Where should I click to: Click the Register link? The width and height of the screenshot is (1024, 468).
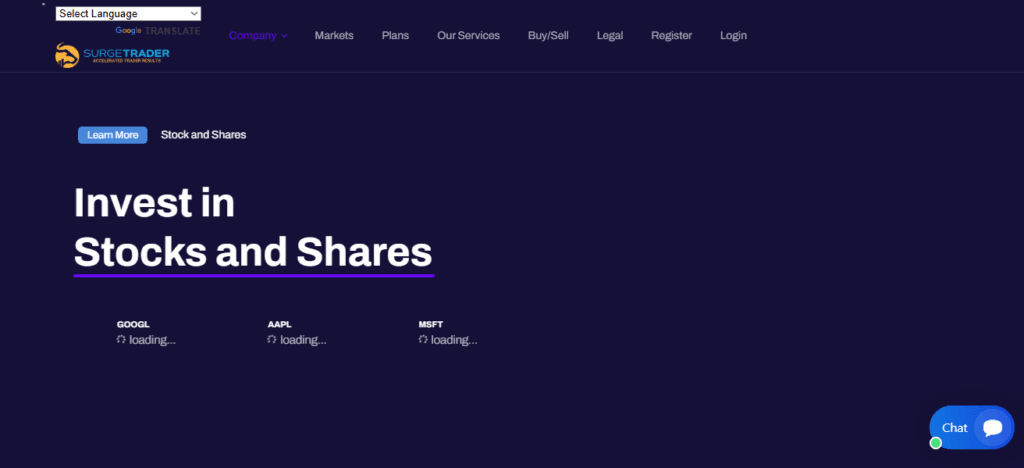(x=671, y=36)
